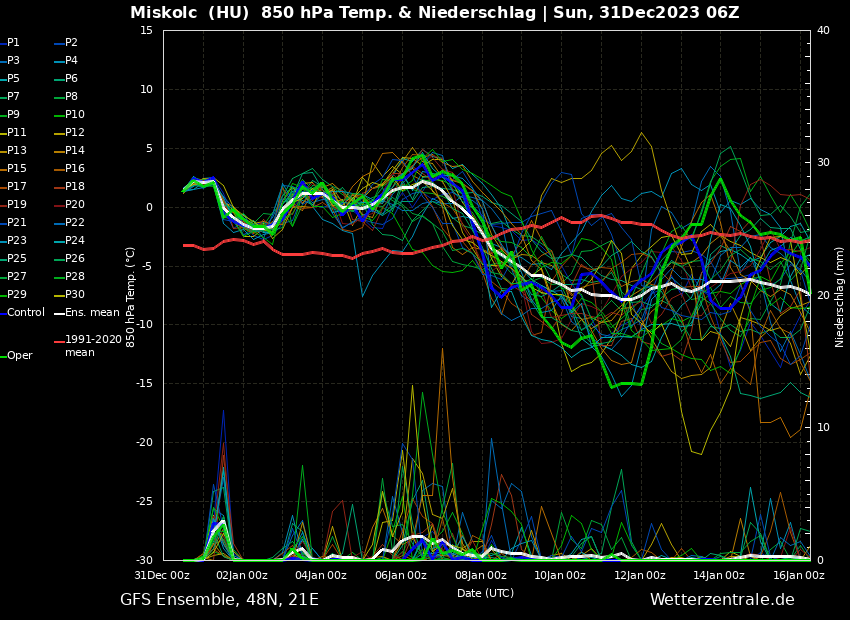
Task: Select the P10 legend entry
Action: (75, 115)
